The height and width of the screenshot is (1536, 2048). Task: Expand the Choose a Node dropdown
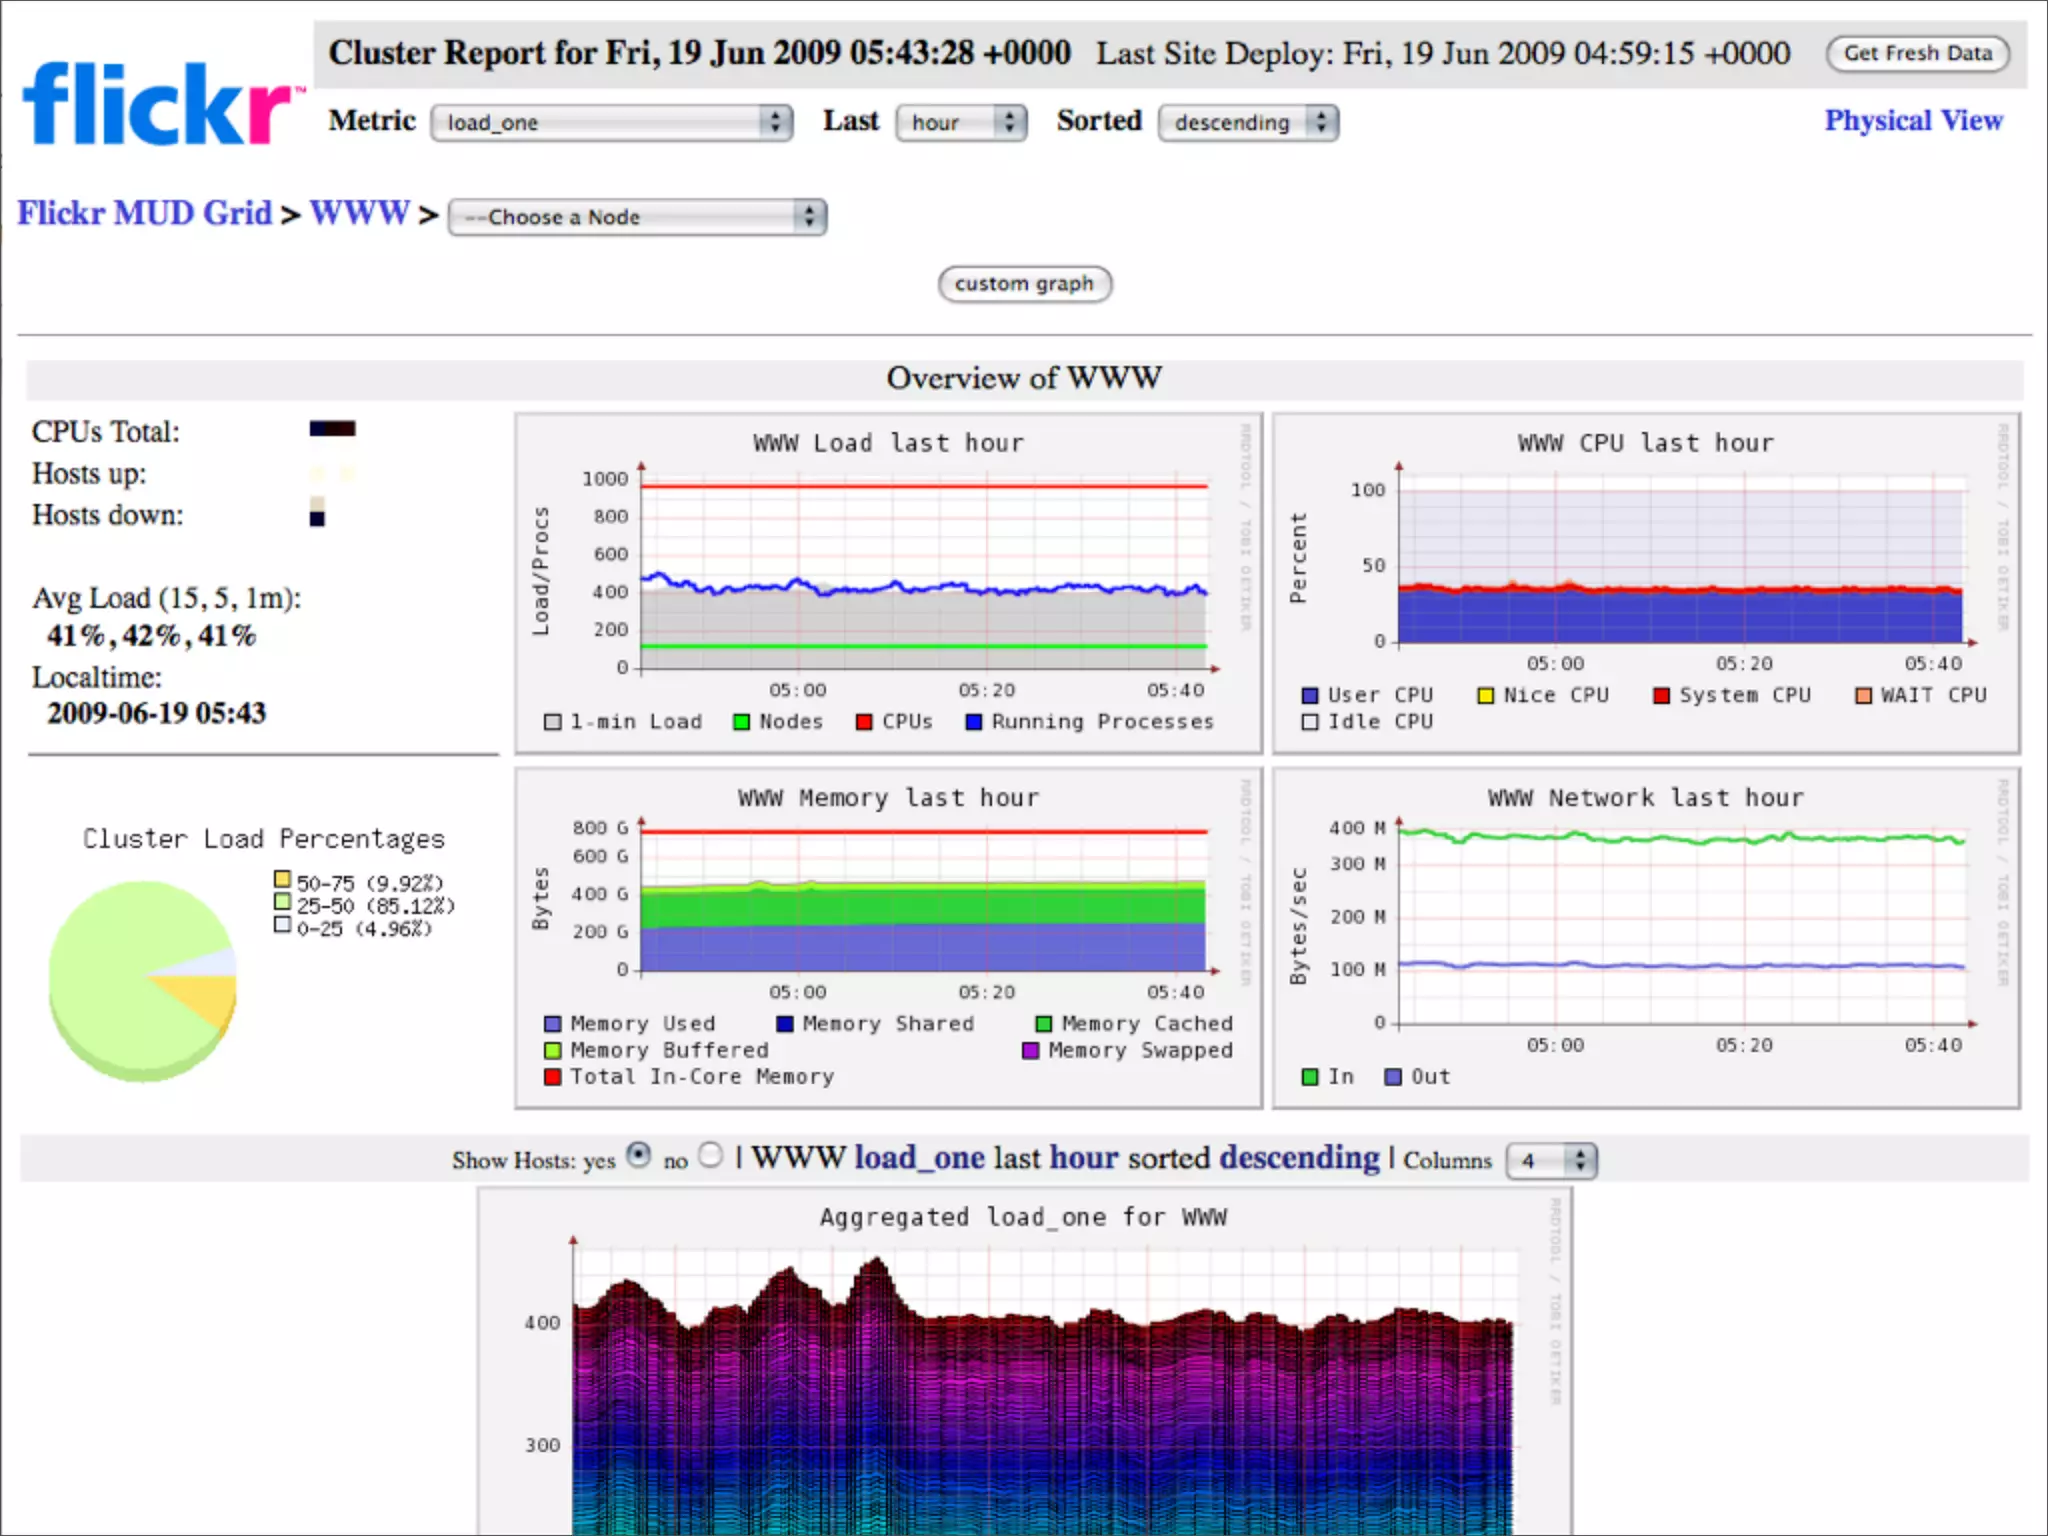coord(637,217)
